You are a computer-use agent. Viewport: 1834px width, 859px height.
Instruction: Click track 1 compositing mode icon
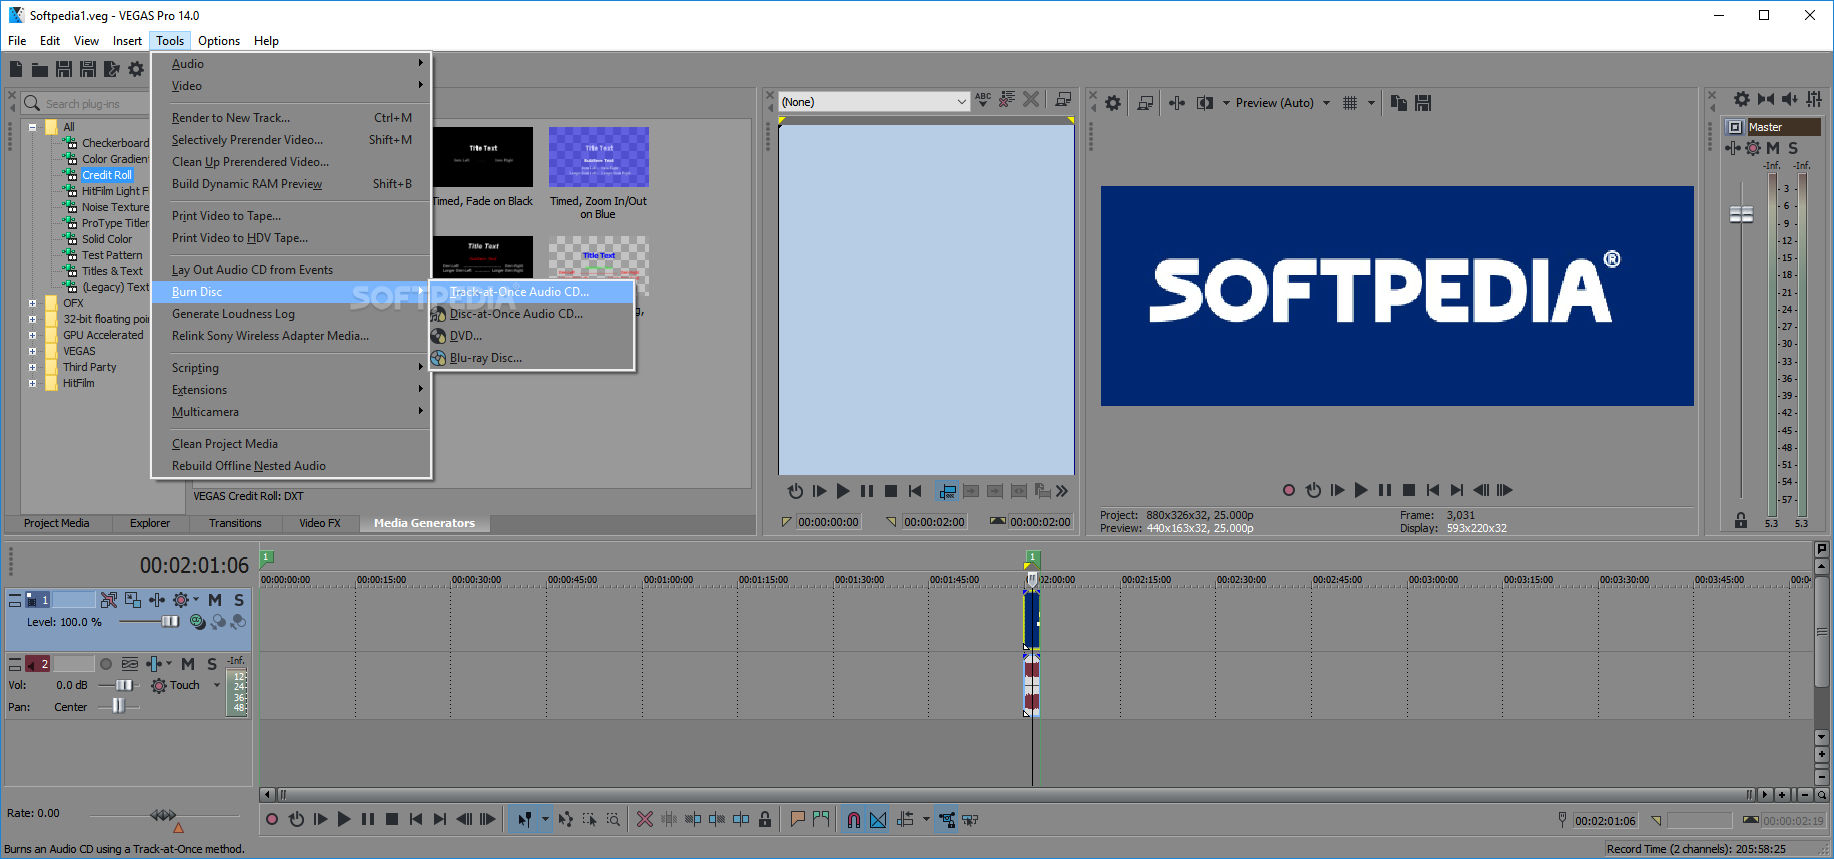coord(197,621)
